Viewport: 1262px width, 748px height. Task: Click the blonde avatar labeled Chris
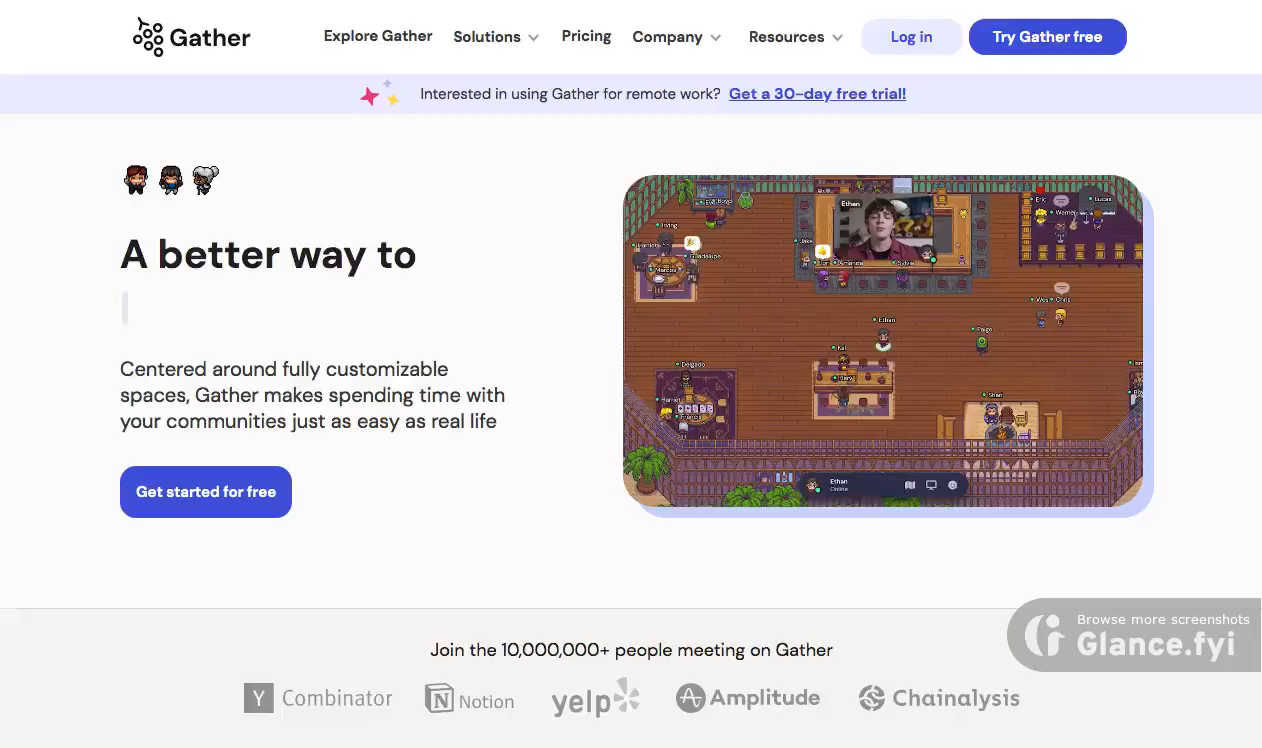(x=1061, y=317)
